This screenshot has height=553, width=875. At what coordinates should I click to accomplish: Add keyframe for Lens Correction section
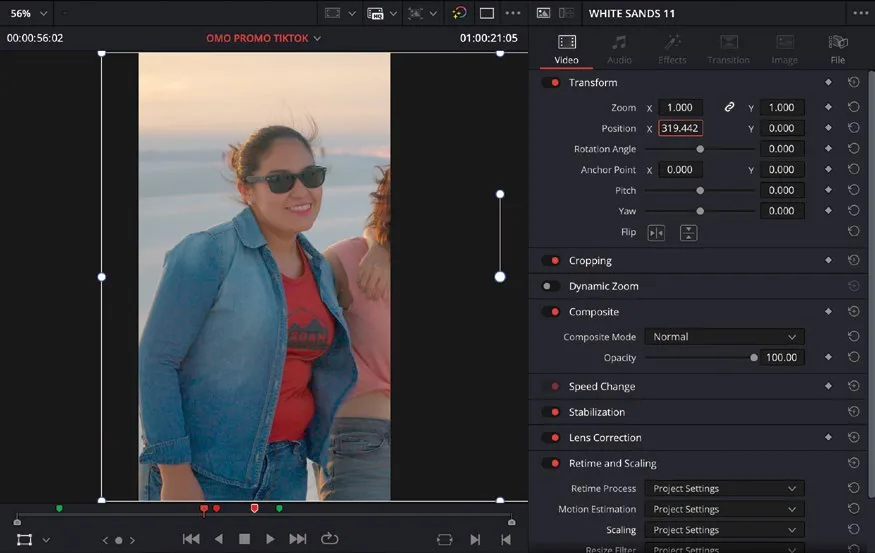click(x=828, y=437)
